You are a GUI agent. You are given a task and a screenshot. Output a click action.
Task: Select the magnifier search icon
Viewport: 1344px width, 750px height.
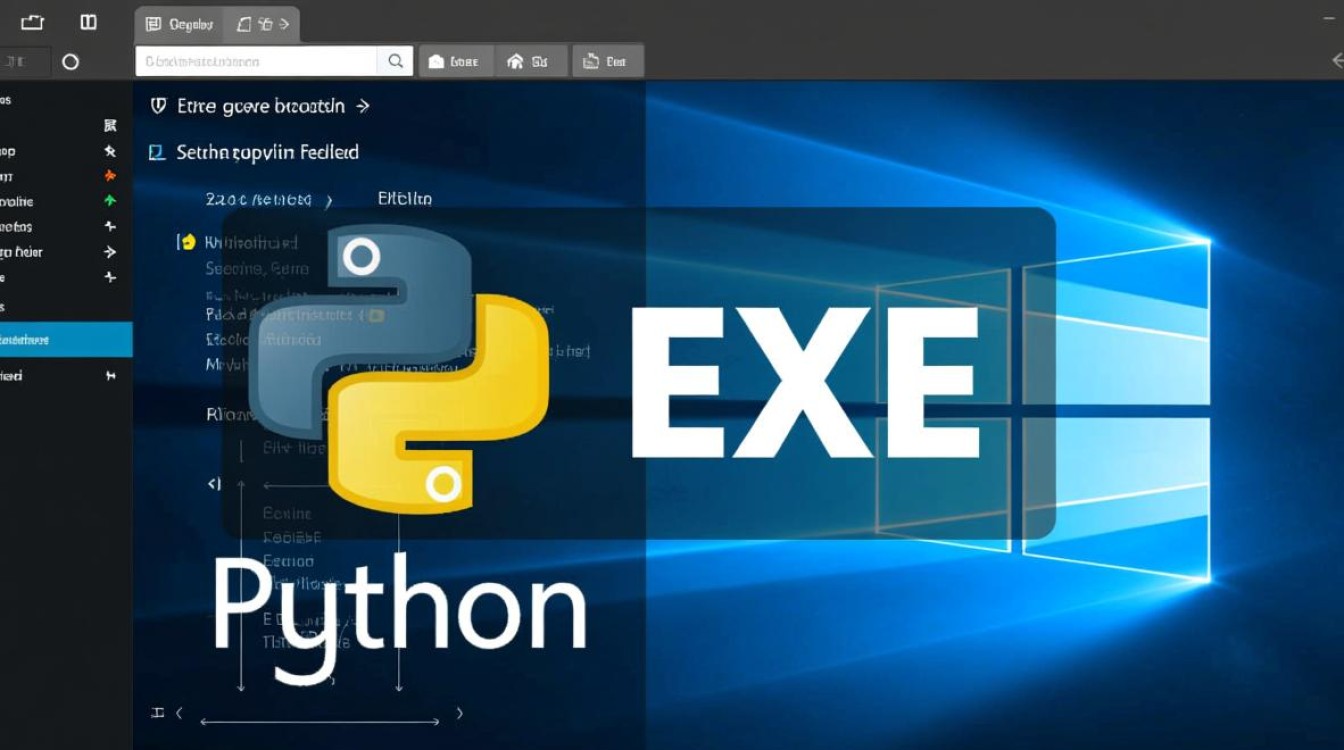[395, 60]
